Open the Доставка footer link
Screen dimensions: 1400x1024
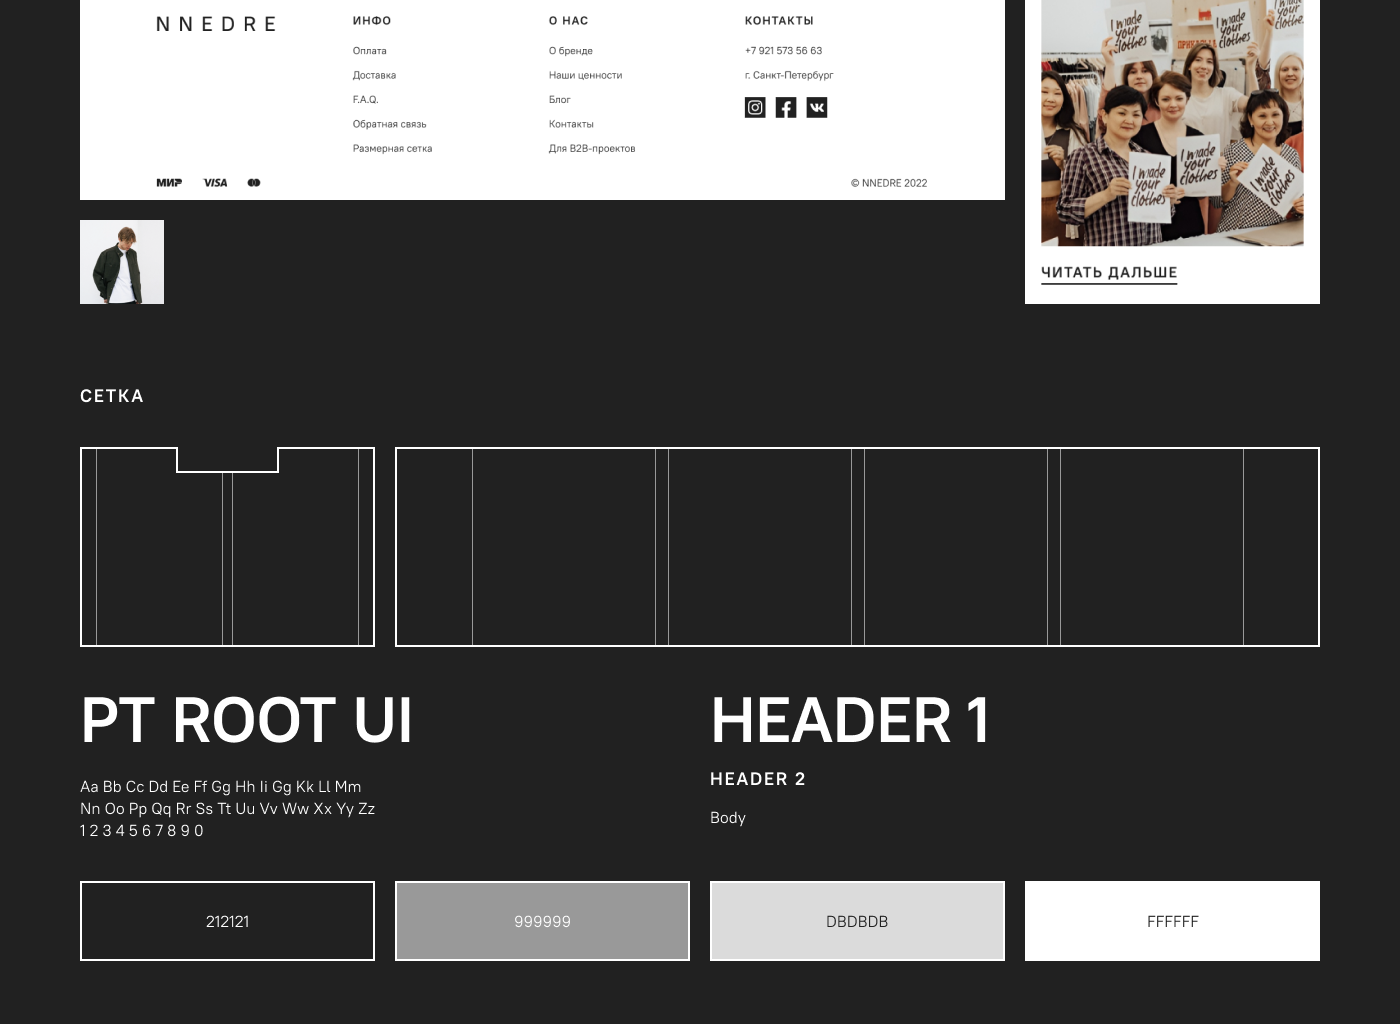click(x=374, y=75)
